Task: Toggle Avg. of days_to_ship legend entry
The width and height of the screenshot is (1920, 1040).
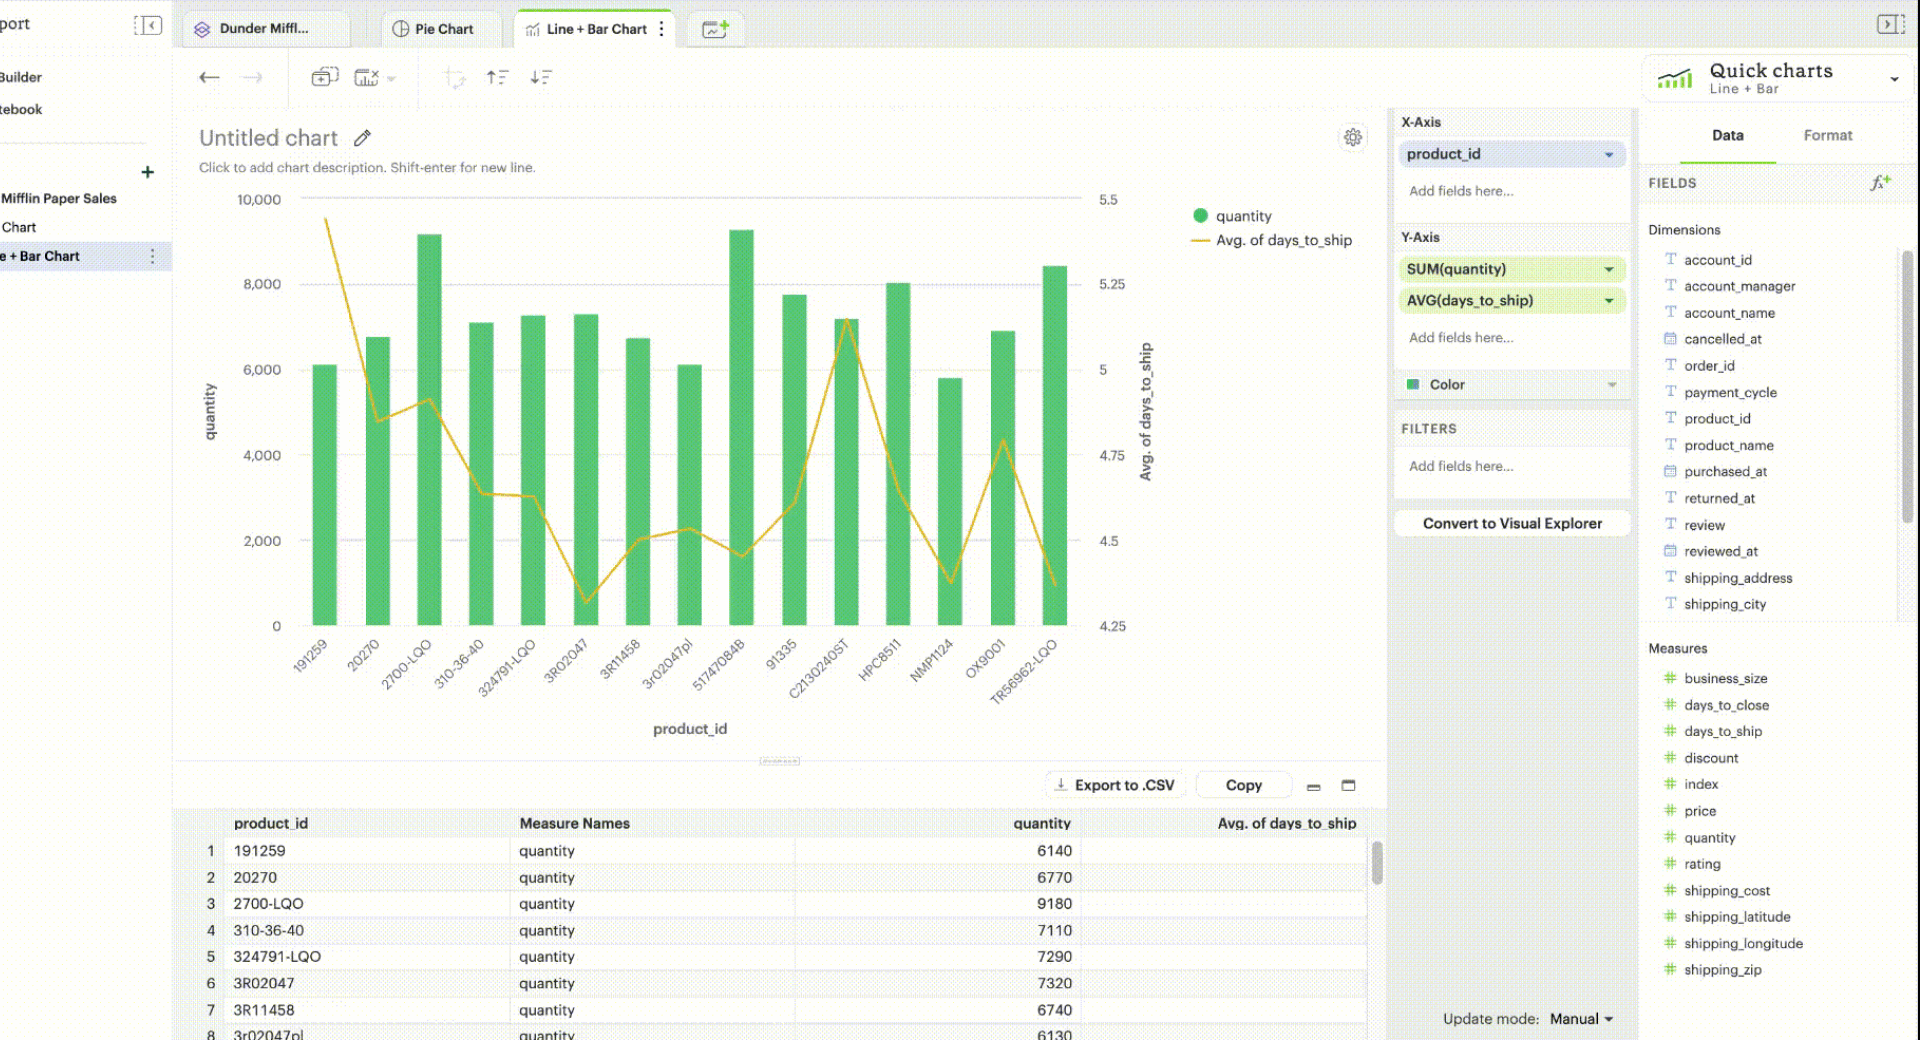Action: click(x=1272, y=241)
